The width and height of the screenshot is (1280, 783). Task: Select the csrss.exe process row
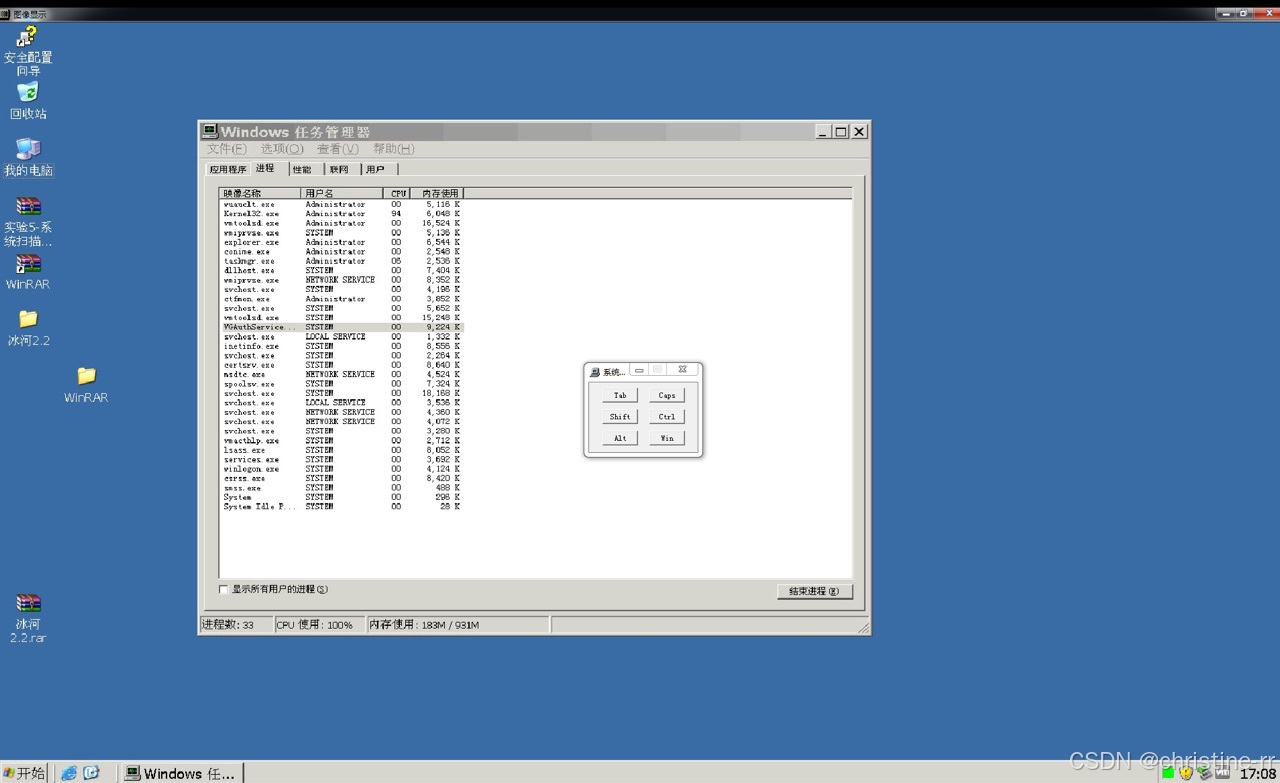[x=342, y=478]
